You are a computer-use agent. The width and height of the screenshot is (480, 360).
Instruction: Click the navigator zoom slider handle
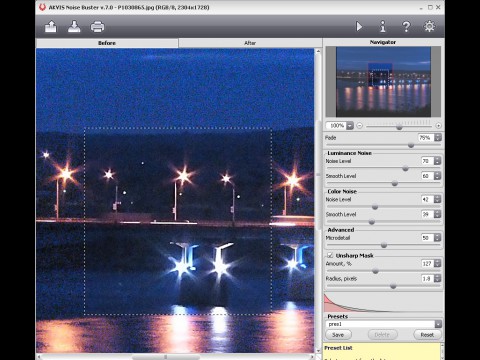[399, 127]
